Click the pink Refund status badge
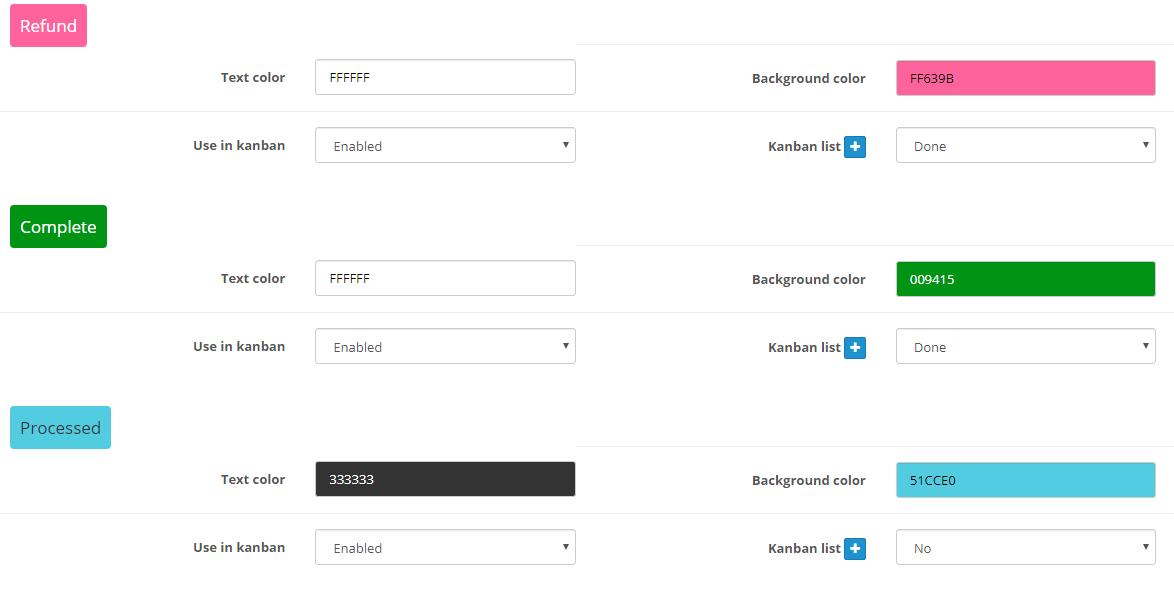Viewport: 1174px width, 594px height. click(48, 26)
